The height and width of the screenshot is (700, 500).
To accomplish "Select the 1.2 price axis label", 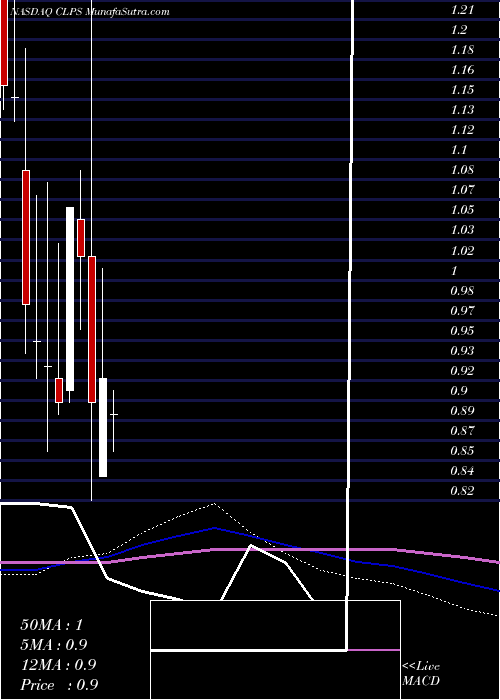I will [459, 30].
